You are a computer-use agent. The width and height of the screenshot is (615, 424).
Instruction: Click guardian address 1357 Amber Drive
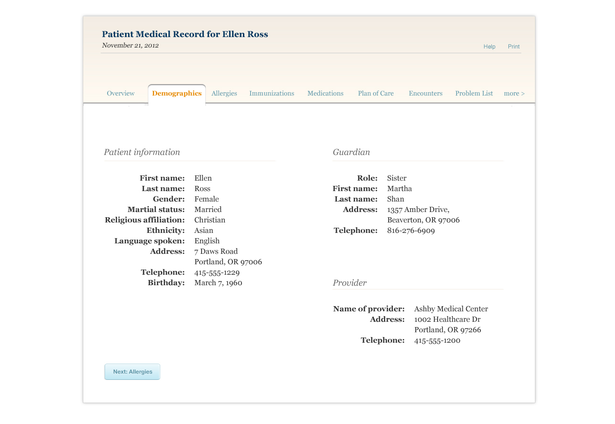click(x=418, y=209)
